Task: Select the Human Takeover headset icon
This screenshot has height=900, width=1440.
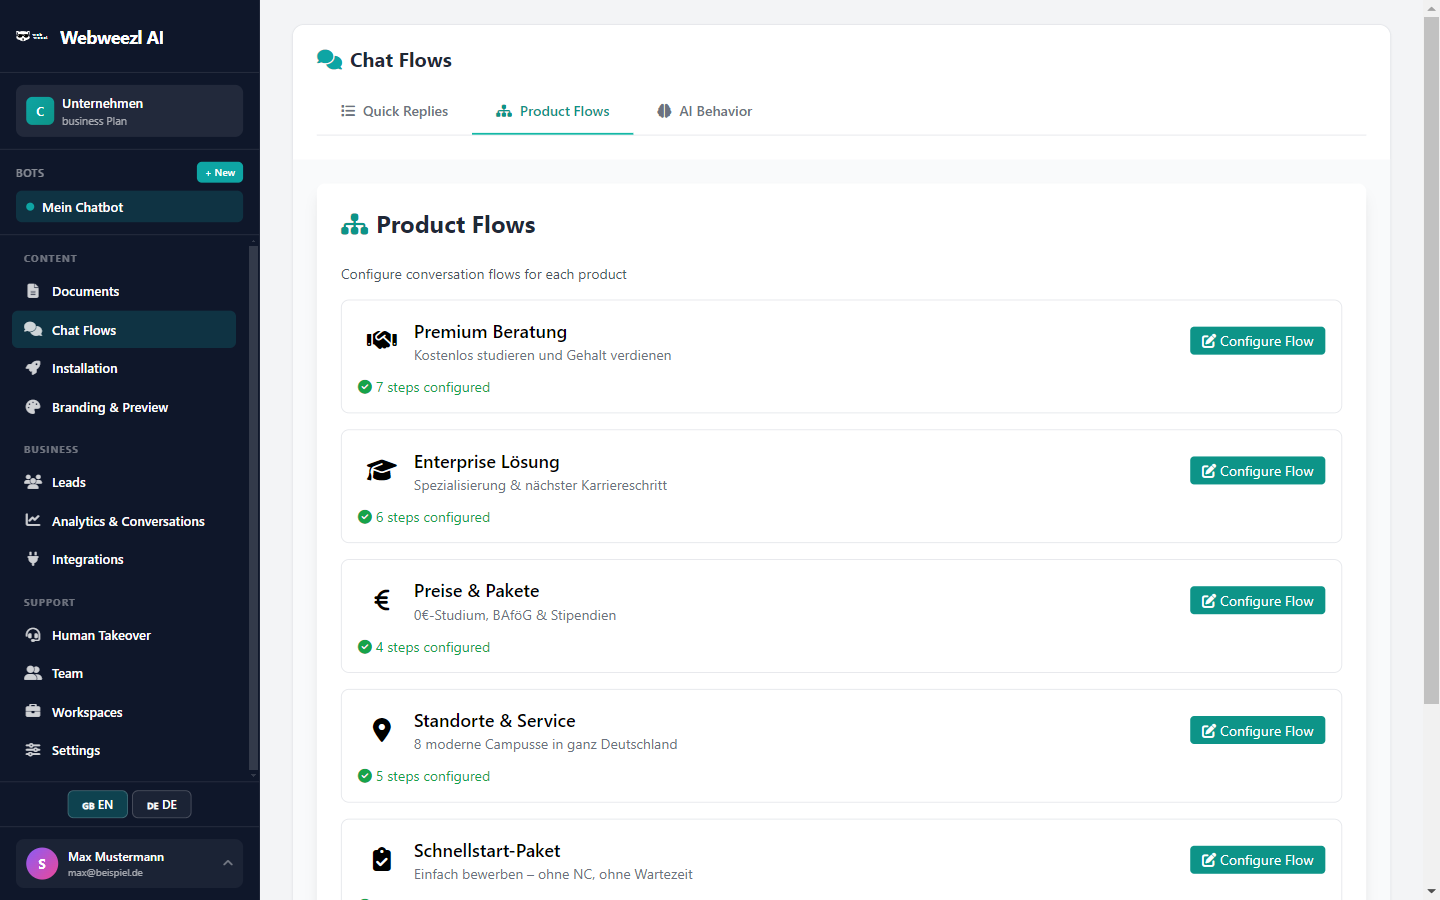Action: pyautogui.click(x=35, y=635)
